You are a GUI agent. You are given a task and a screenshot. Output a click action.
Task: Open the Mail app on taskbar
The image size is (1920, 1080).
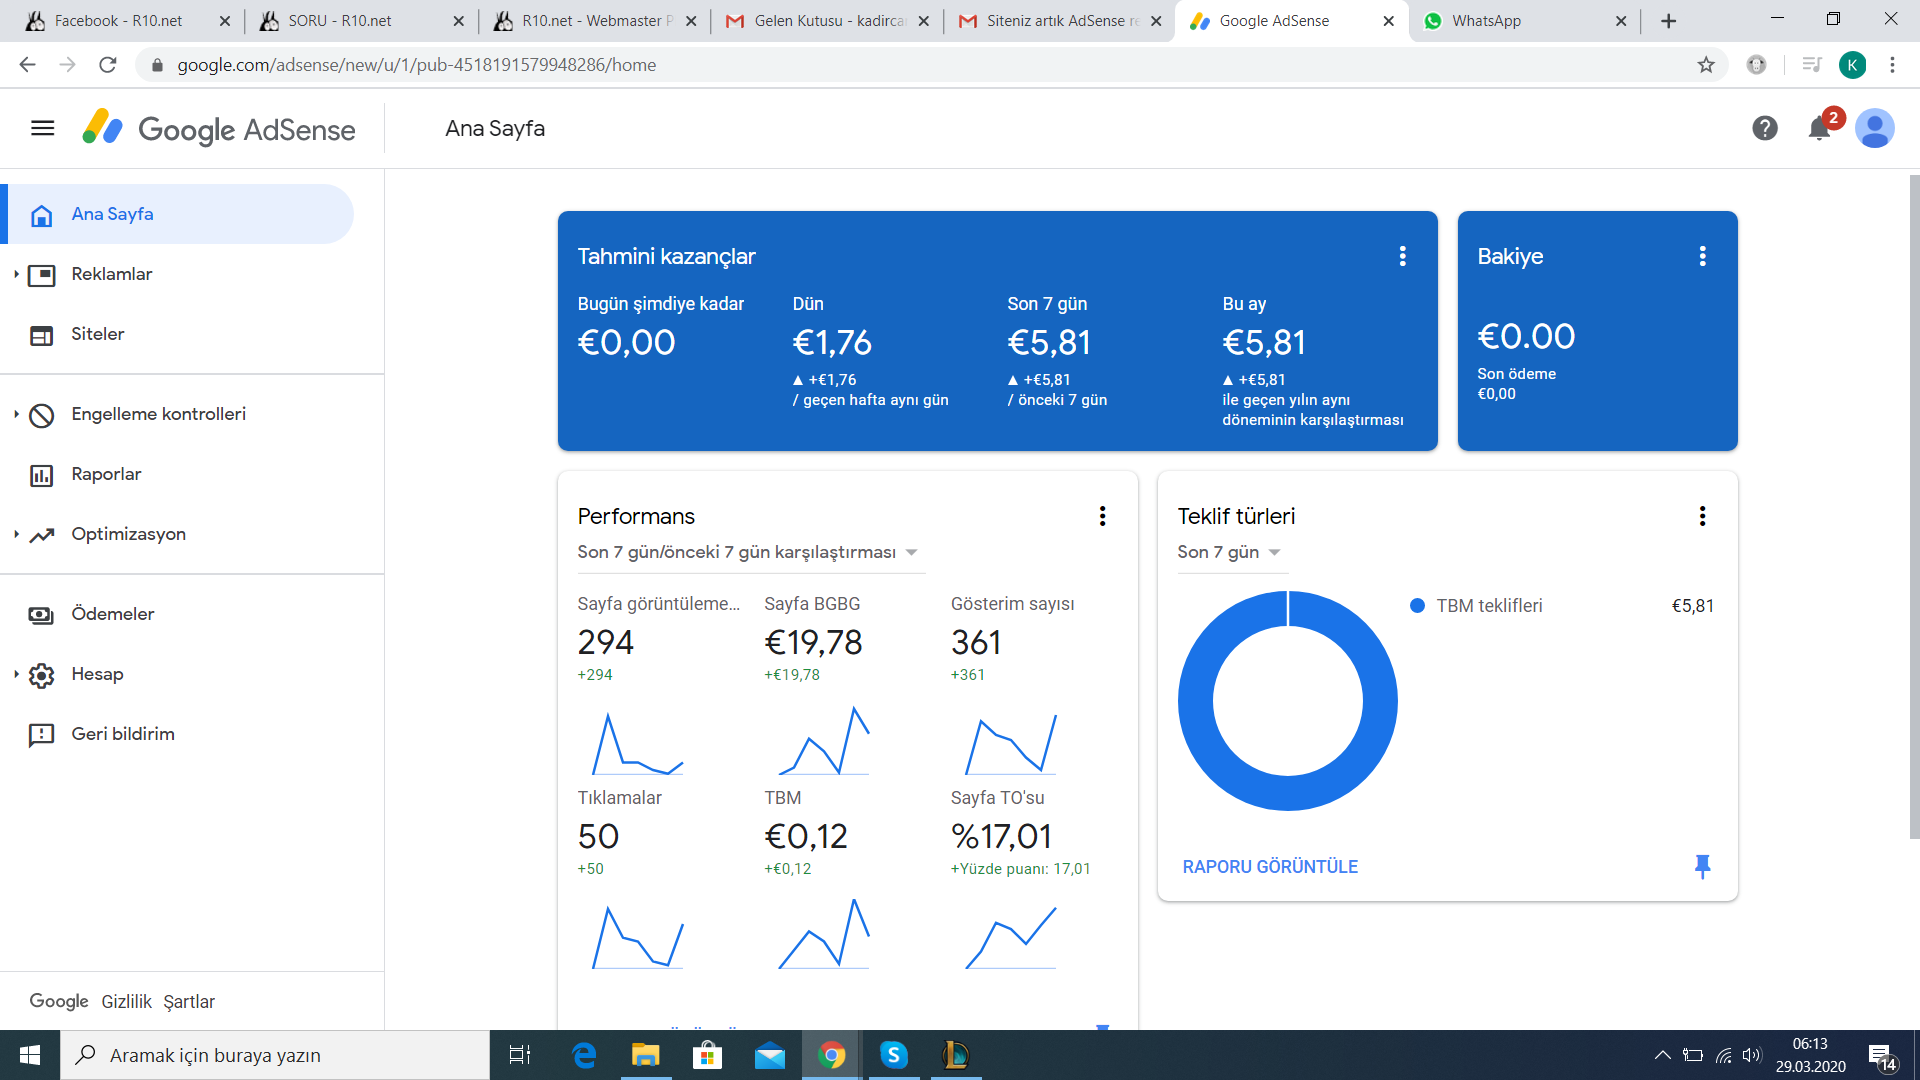[x=770, y=1055]
